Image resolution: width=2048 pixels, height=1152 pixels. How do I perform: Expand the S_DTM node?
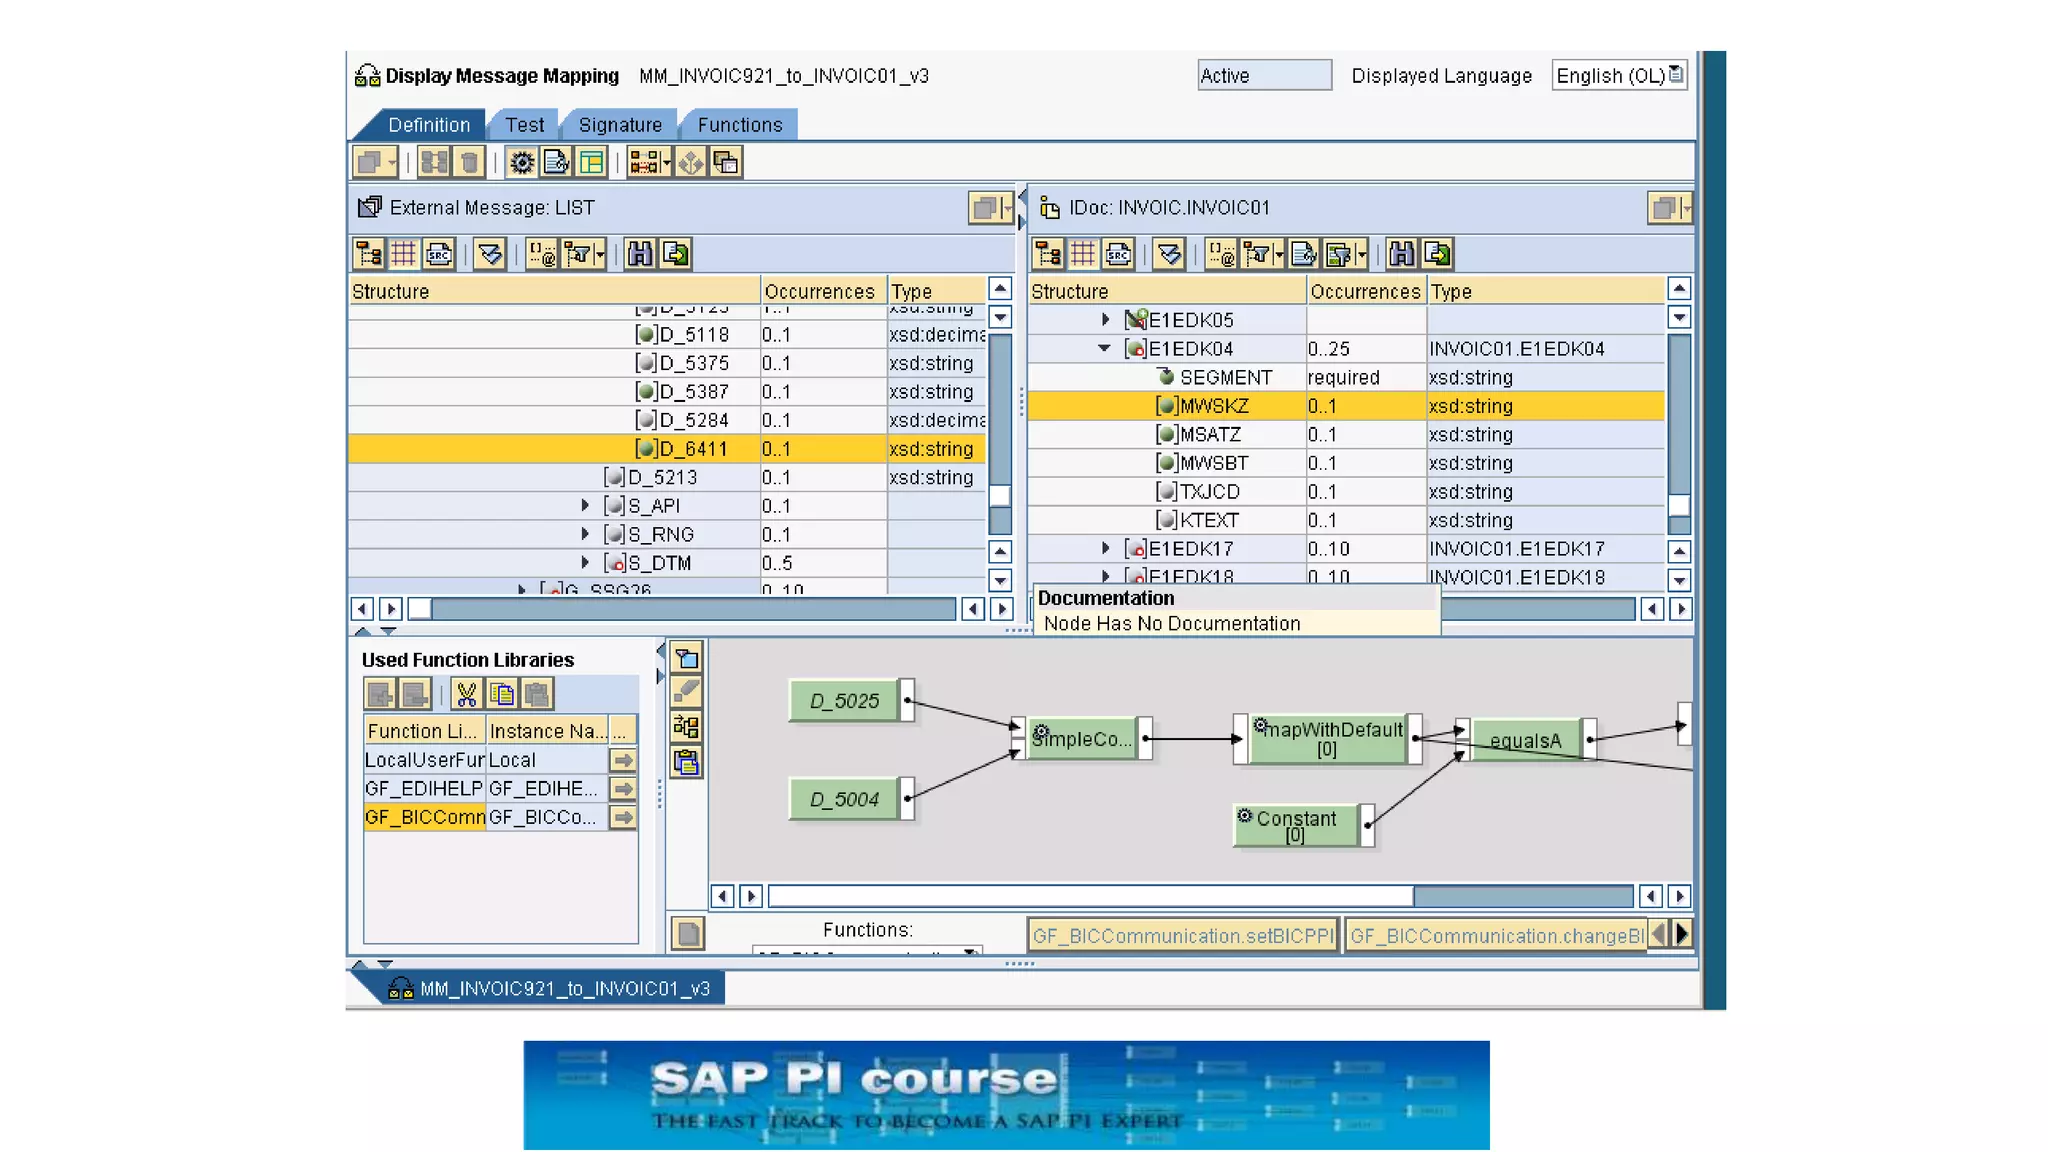(585, 563)
